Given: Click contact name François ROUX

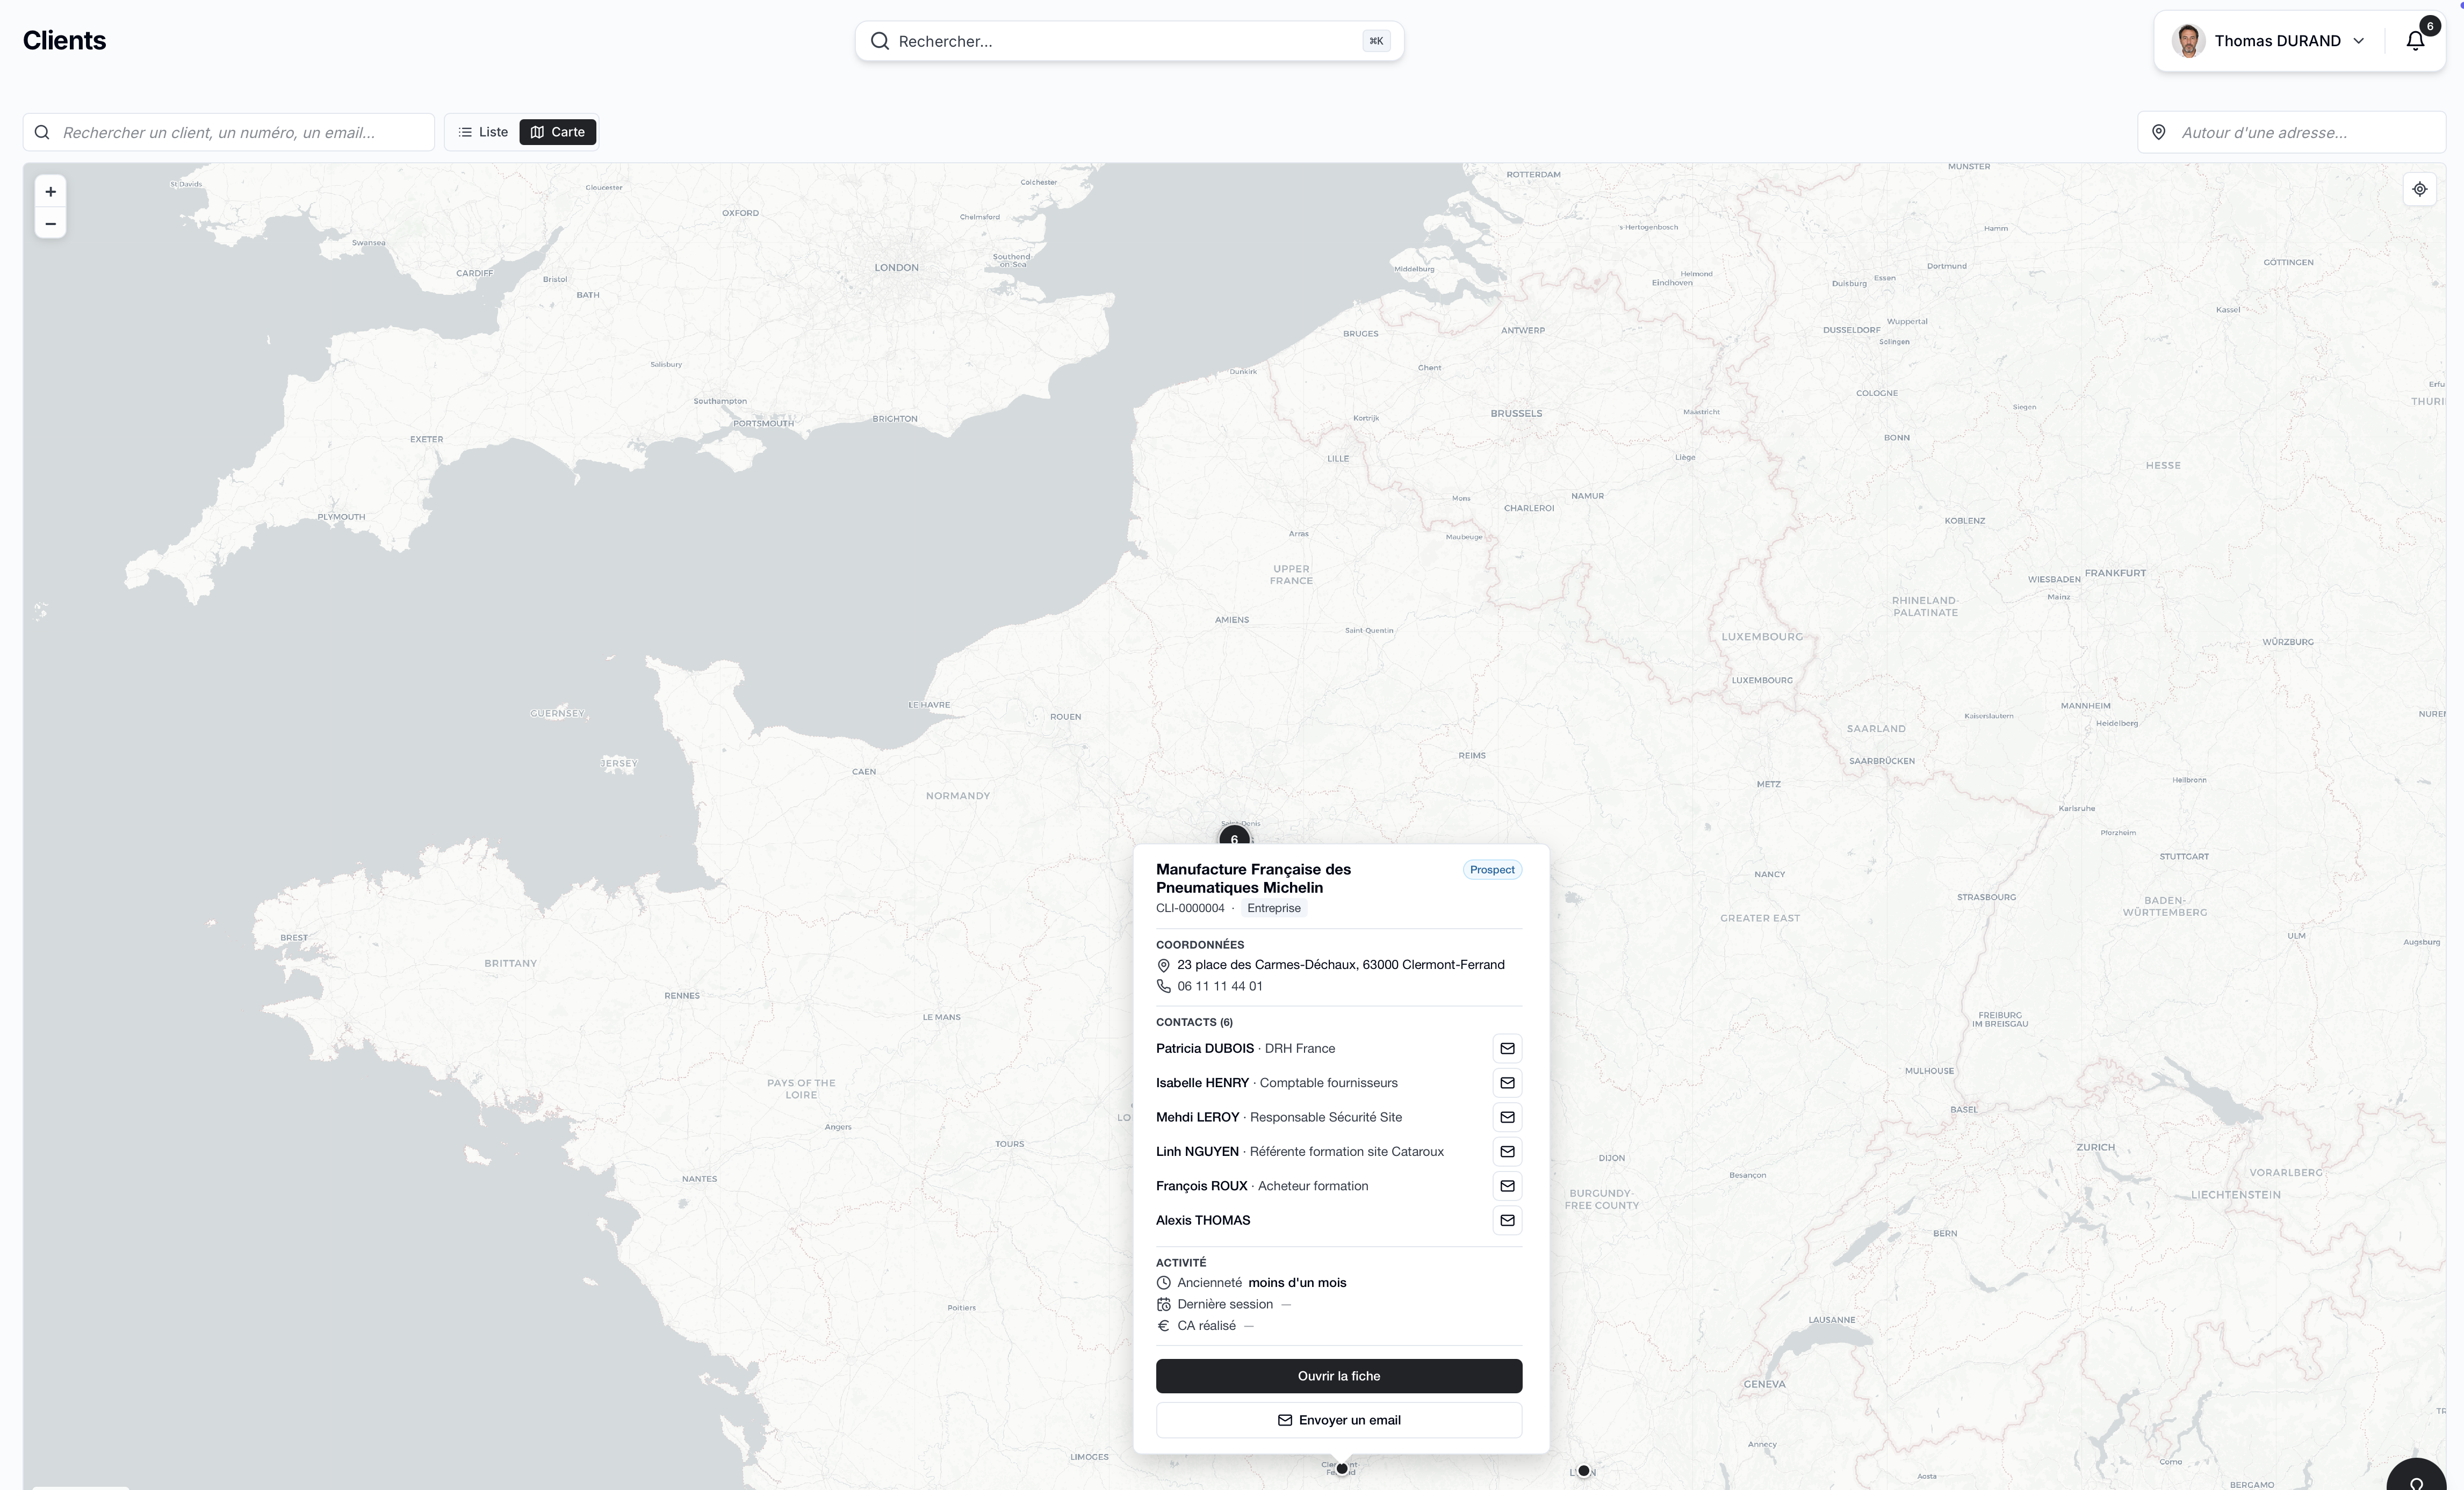Looking at the screenshot, I should click(x=1201, y=1186).
